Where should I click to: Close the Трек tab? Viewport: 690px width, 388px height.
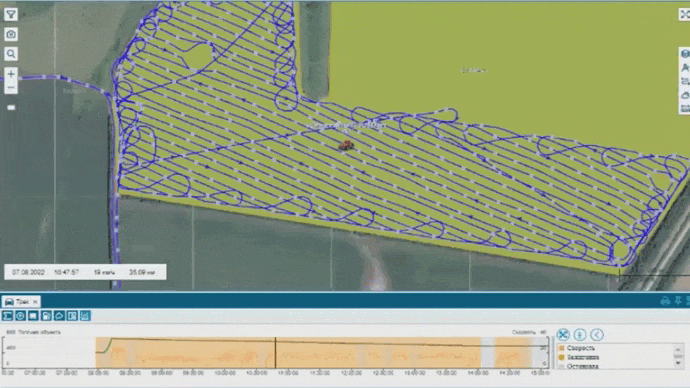(35, 302)
